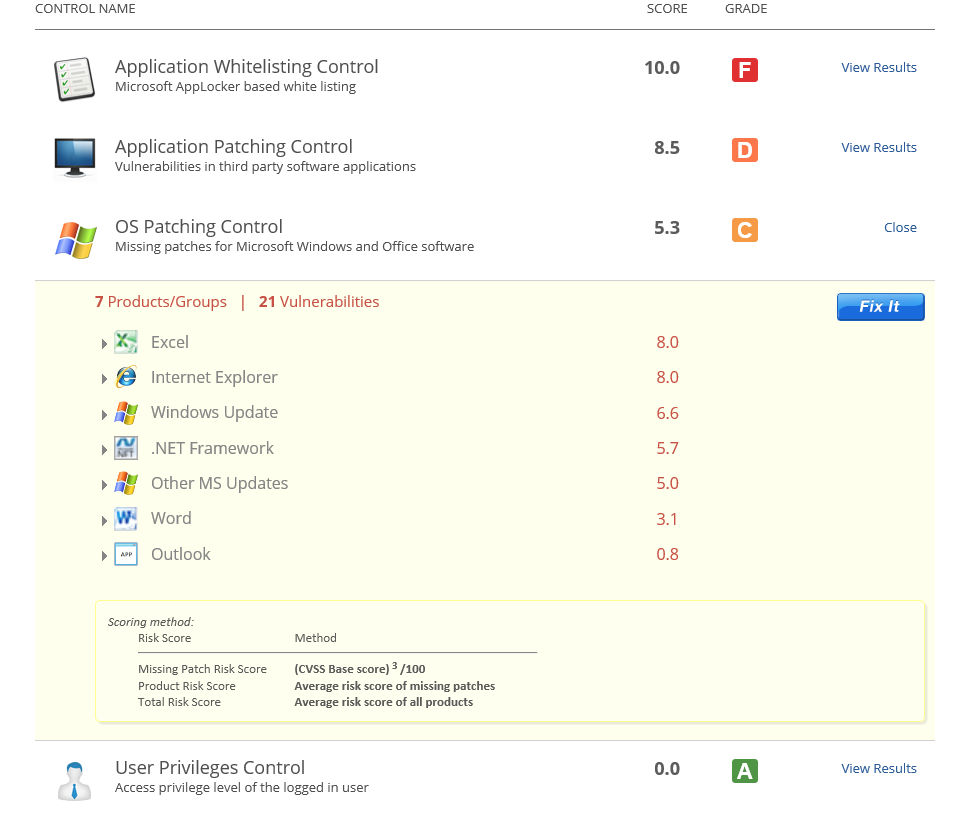972x834 pixels.
Task: Click the Outlook APP icon
Action: pos(126,554)
